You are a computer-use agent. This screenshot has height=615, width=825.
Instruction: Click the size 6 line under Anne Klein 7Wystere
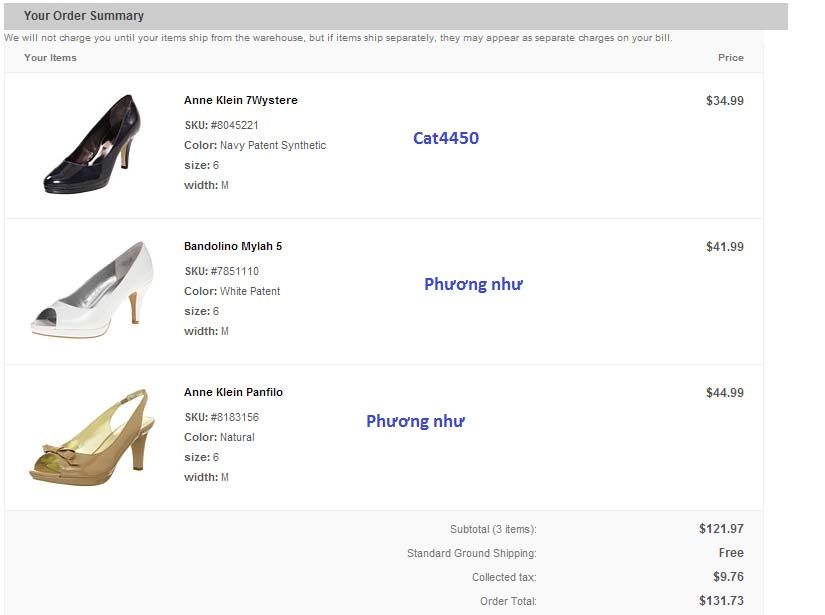(x=201, y=165)
